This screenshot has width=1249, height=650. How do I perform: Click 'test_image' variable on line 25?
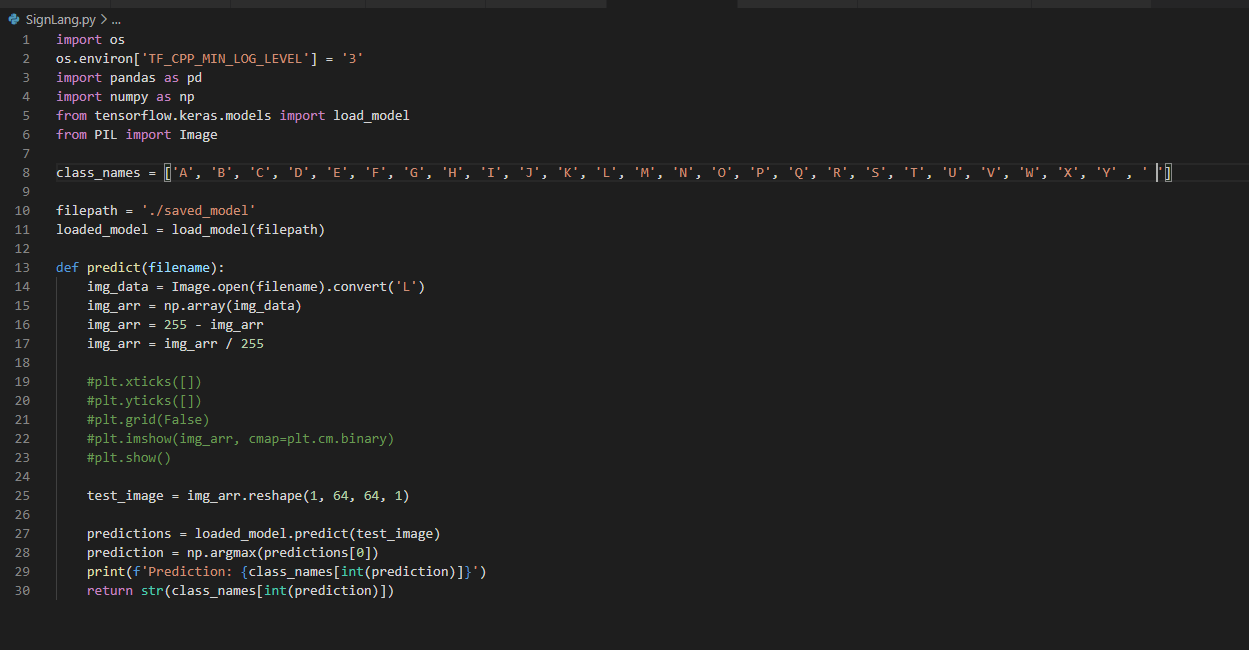click(125, 496)
